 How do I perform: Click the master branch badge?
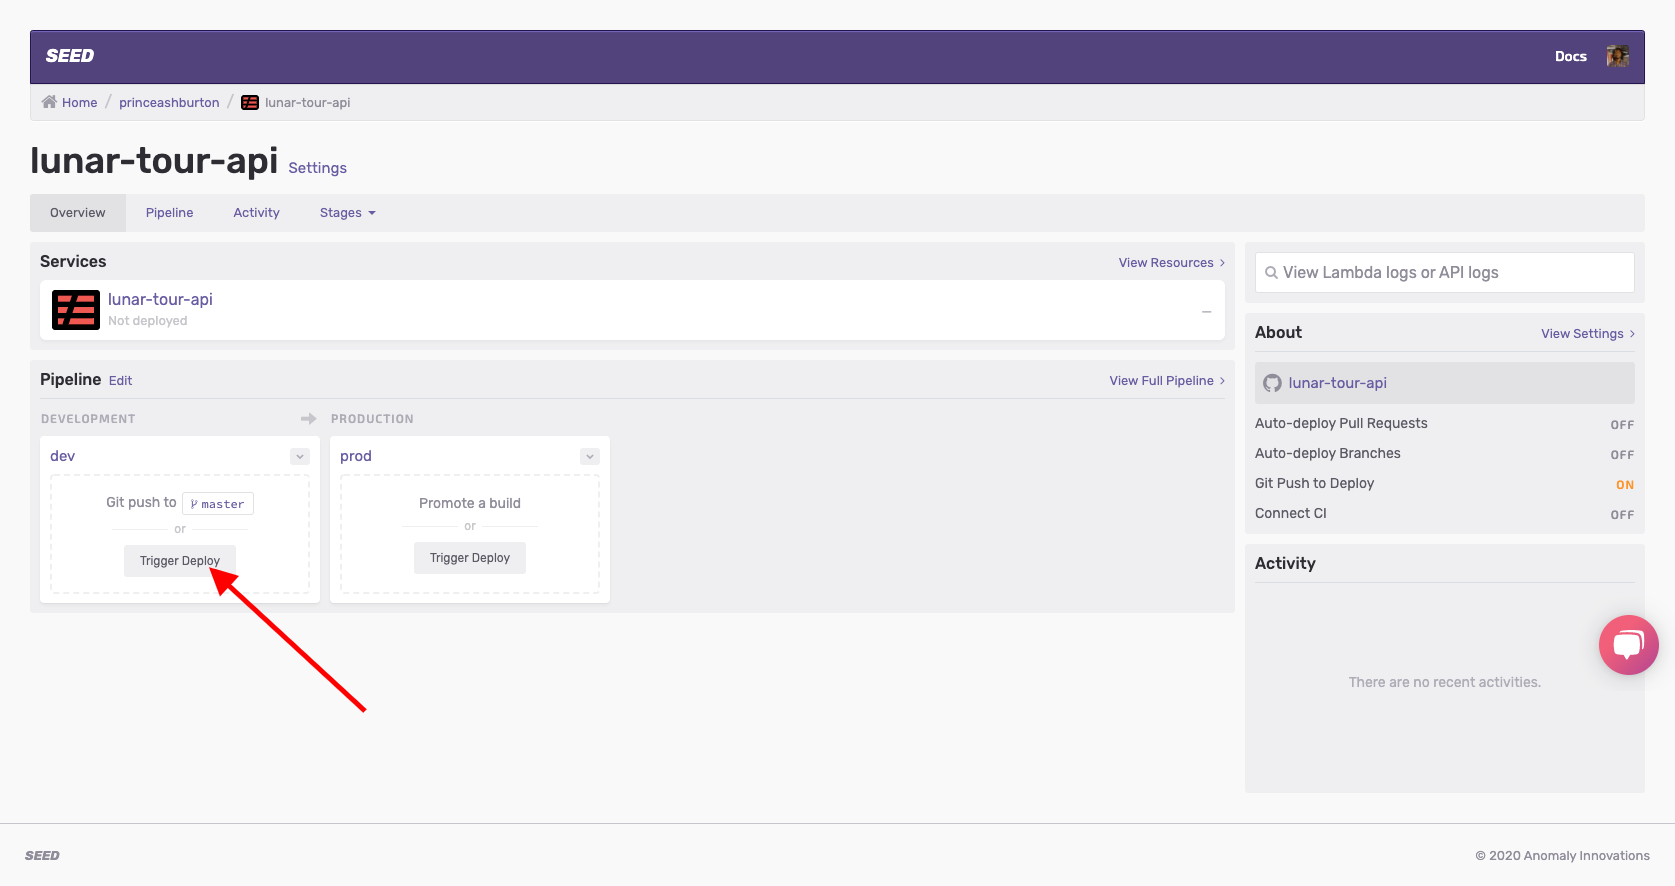[x=218, y=504]
